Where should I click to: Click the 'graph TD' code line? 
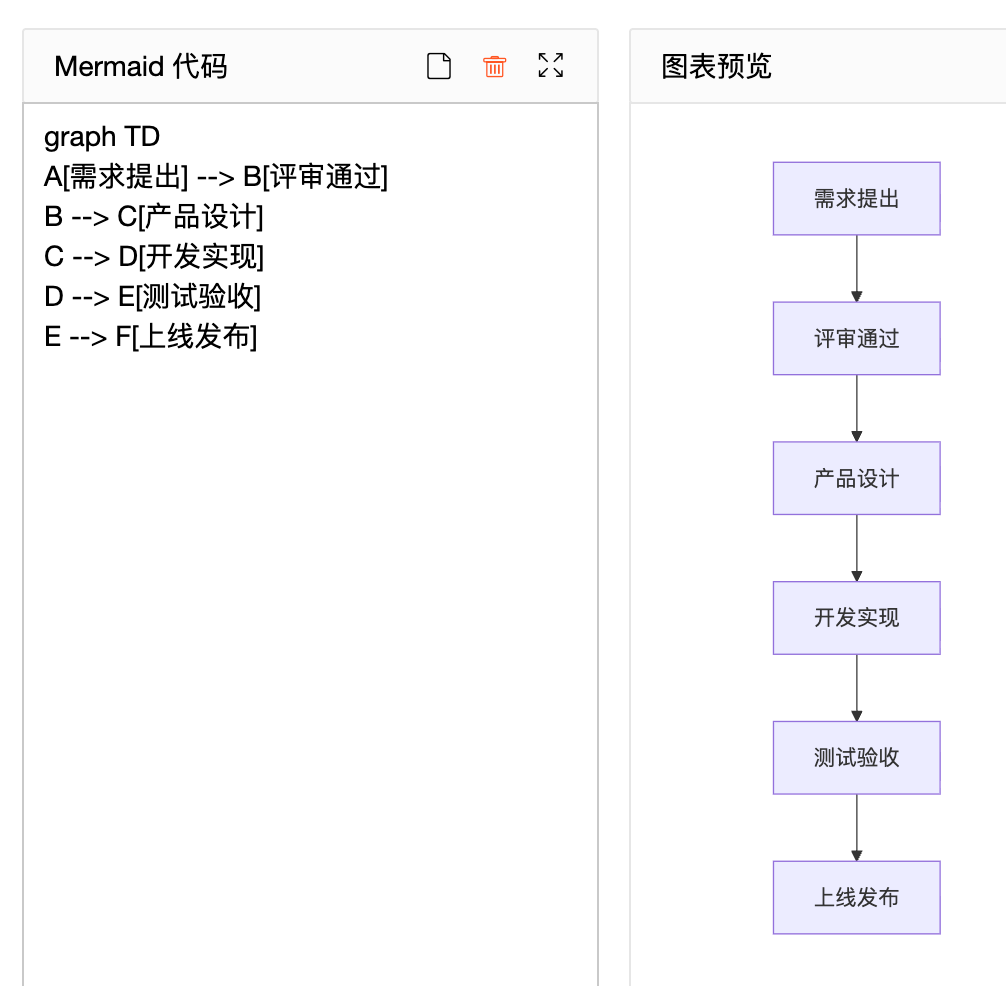coord(102,137)
